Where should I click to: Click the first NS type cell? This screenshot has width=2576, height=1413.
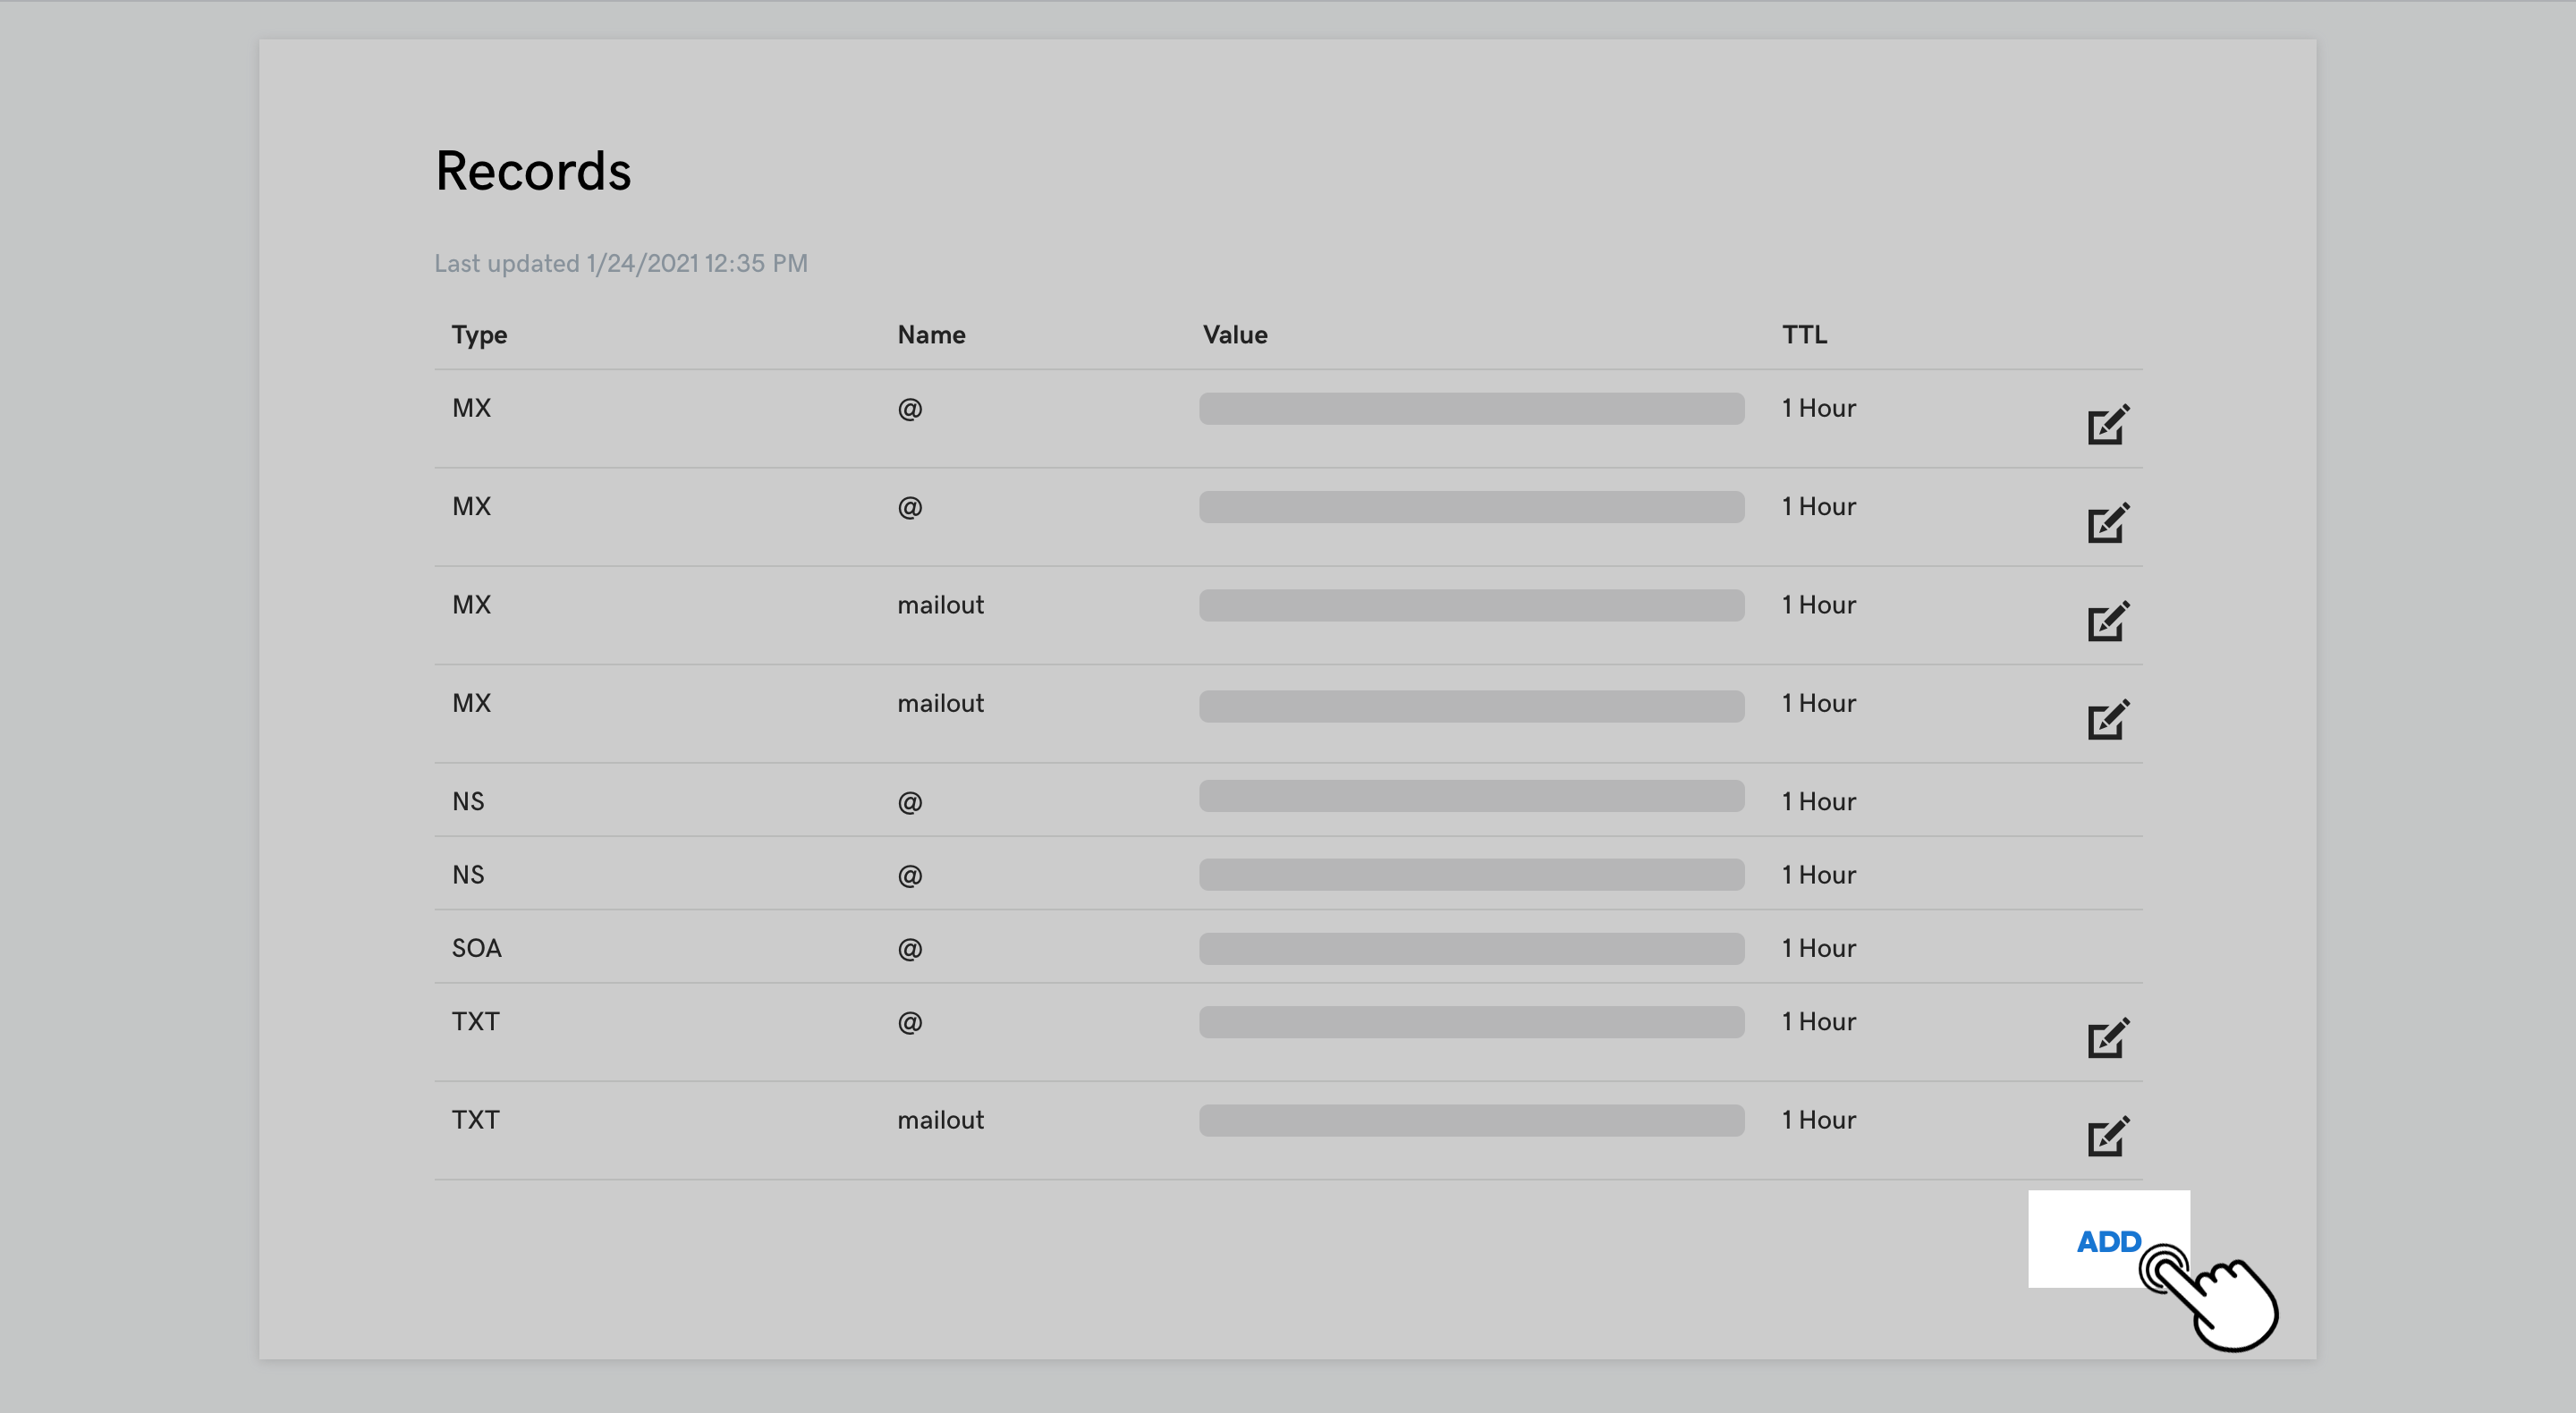(x=468, y=802)
